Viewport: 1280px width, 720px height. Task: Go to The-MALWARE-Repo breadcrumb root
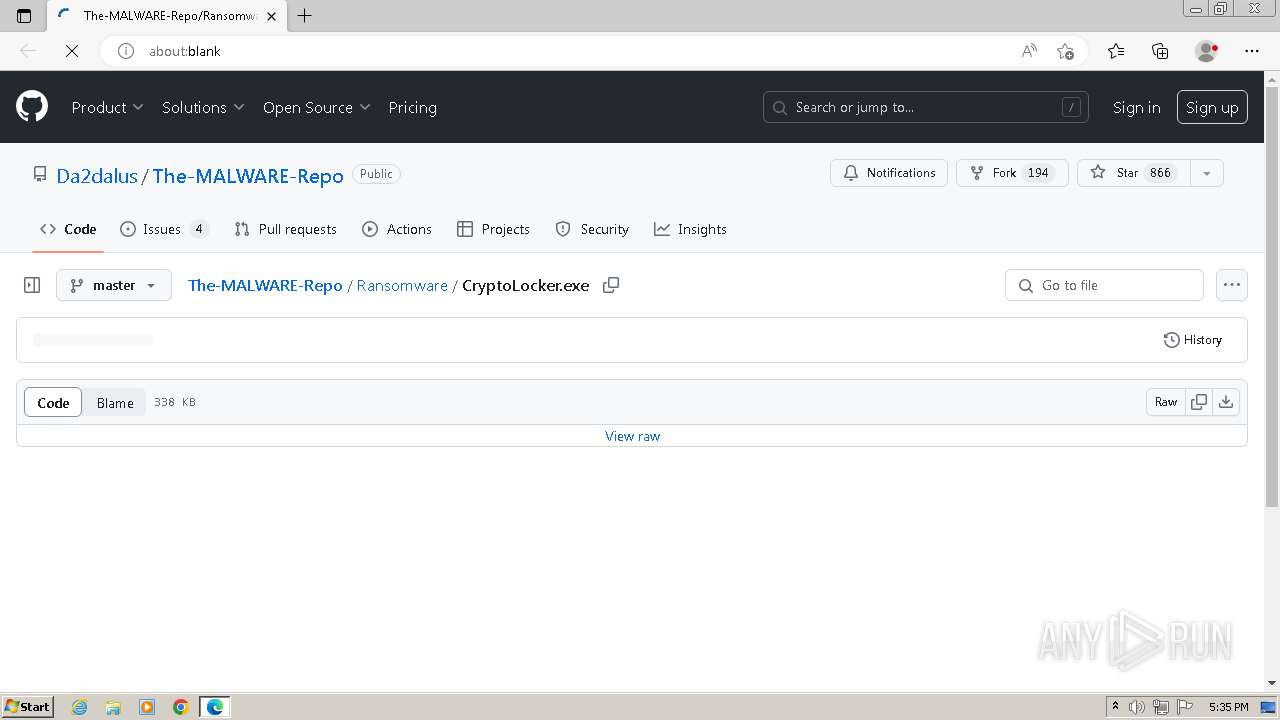pyautogui.click(x=265, y=285)
